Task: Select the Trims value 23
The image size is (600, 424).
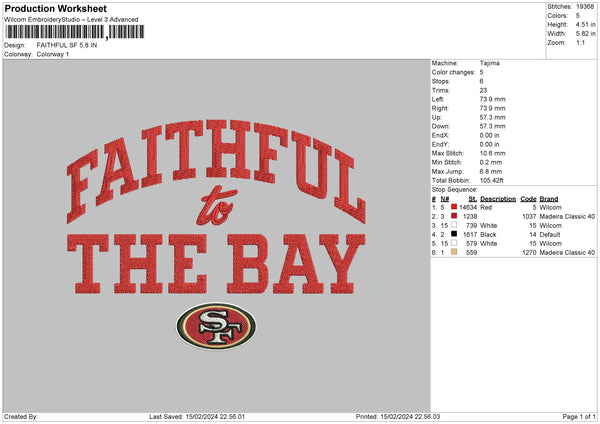Action: [x=483, y=90]
